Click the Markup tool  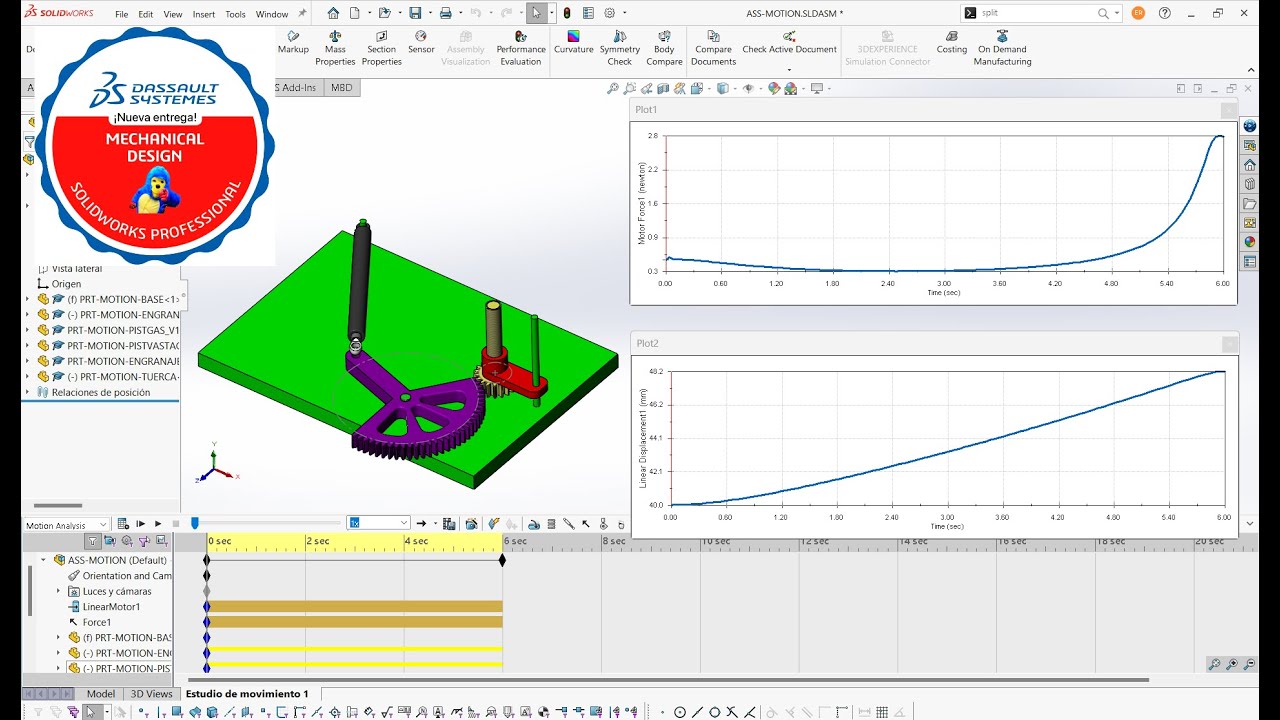coord(293,42)
